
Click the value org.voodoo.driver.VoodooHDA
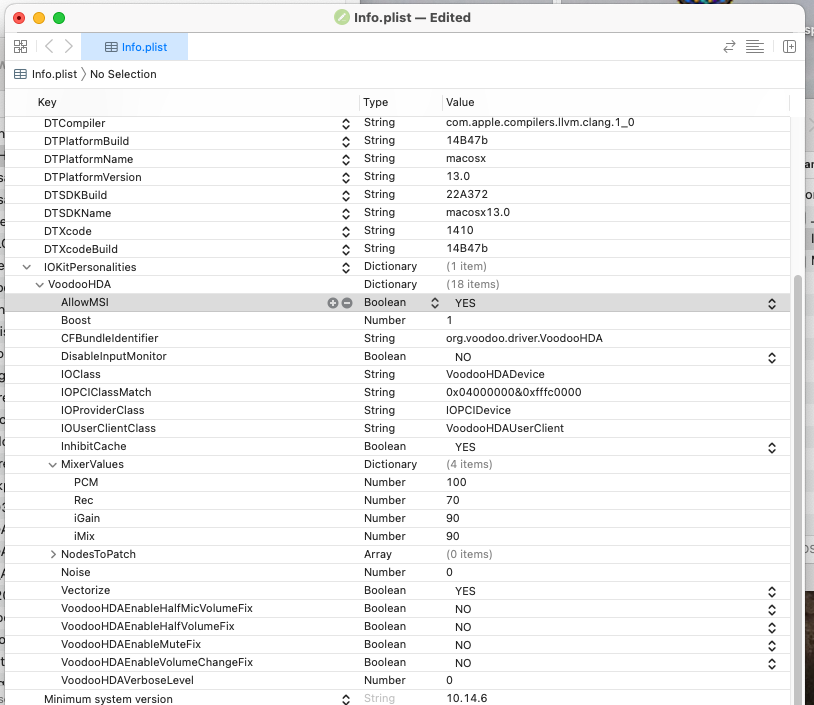pos(524,338)
